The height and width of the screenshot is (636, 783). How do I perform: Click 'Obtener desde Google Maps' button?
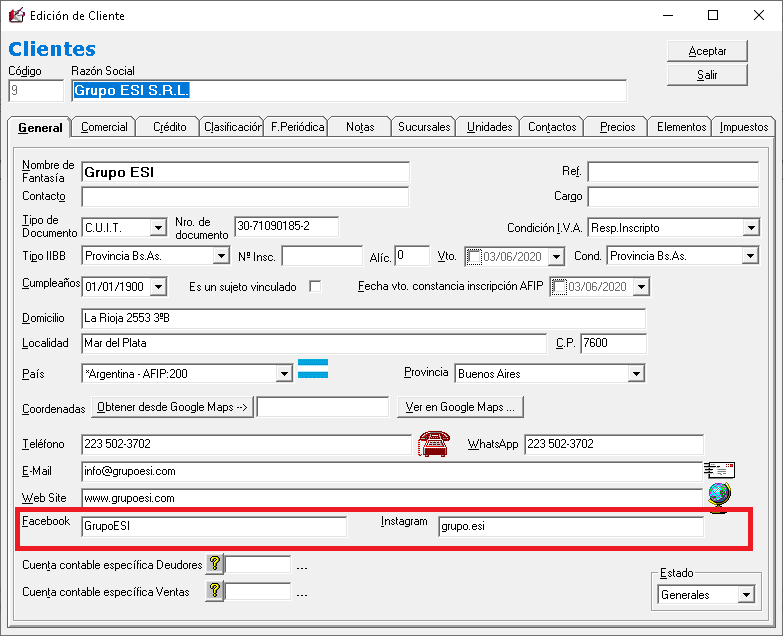point(172,407)
